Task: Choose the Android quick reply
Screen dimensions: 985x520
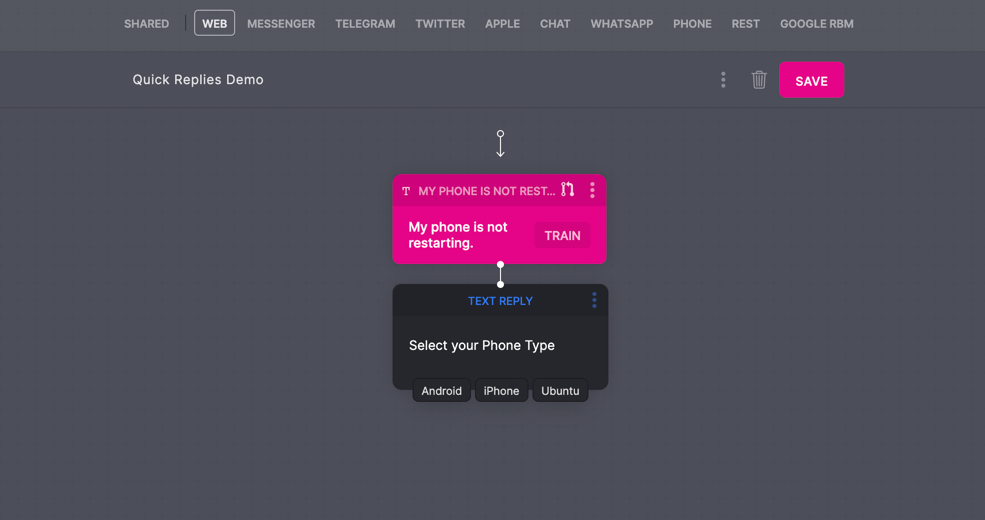Action: point(442,391)
